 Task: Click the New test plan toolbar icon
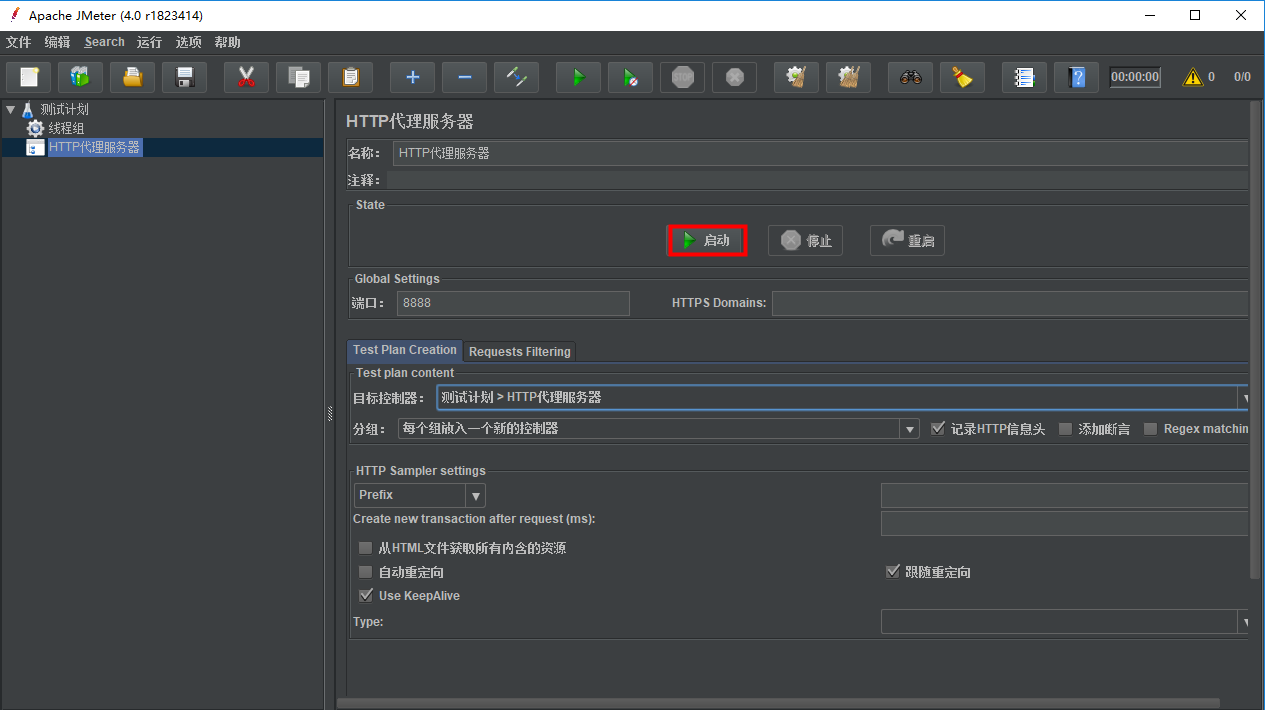pyautogui.click(x=29, y=77)
